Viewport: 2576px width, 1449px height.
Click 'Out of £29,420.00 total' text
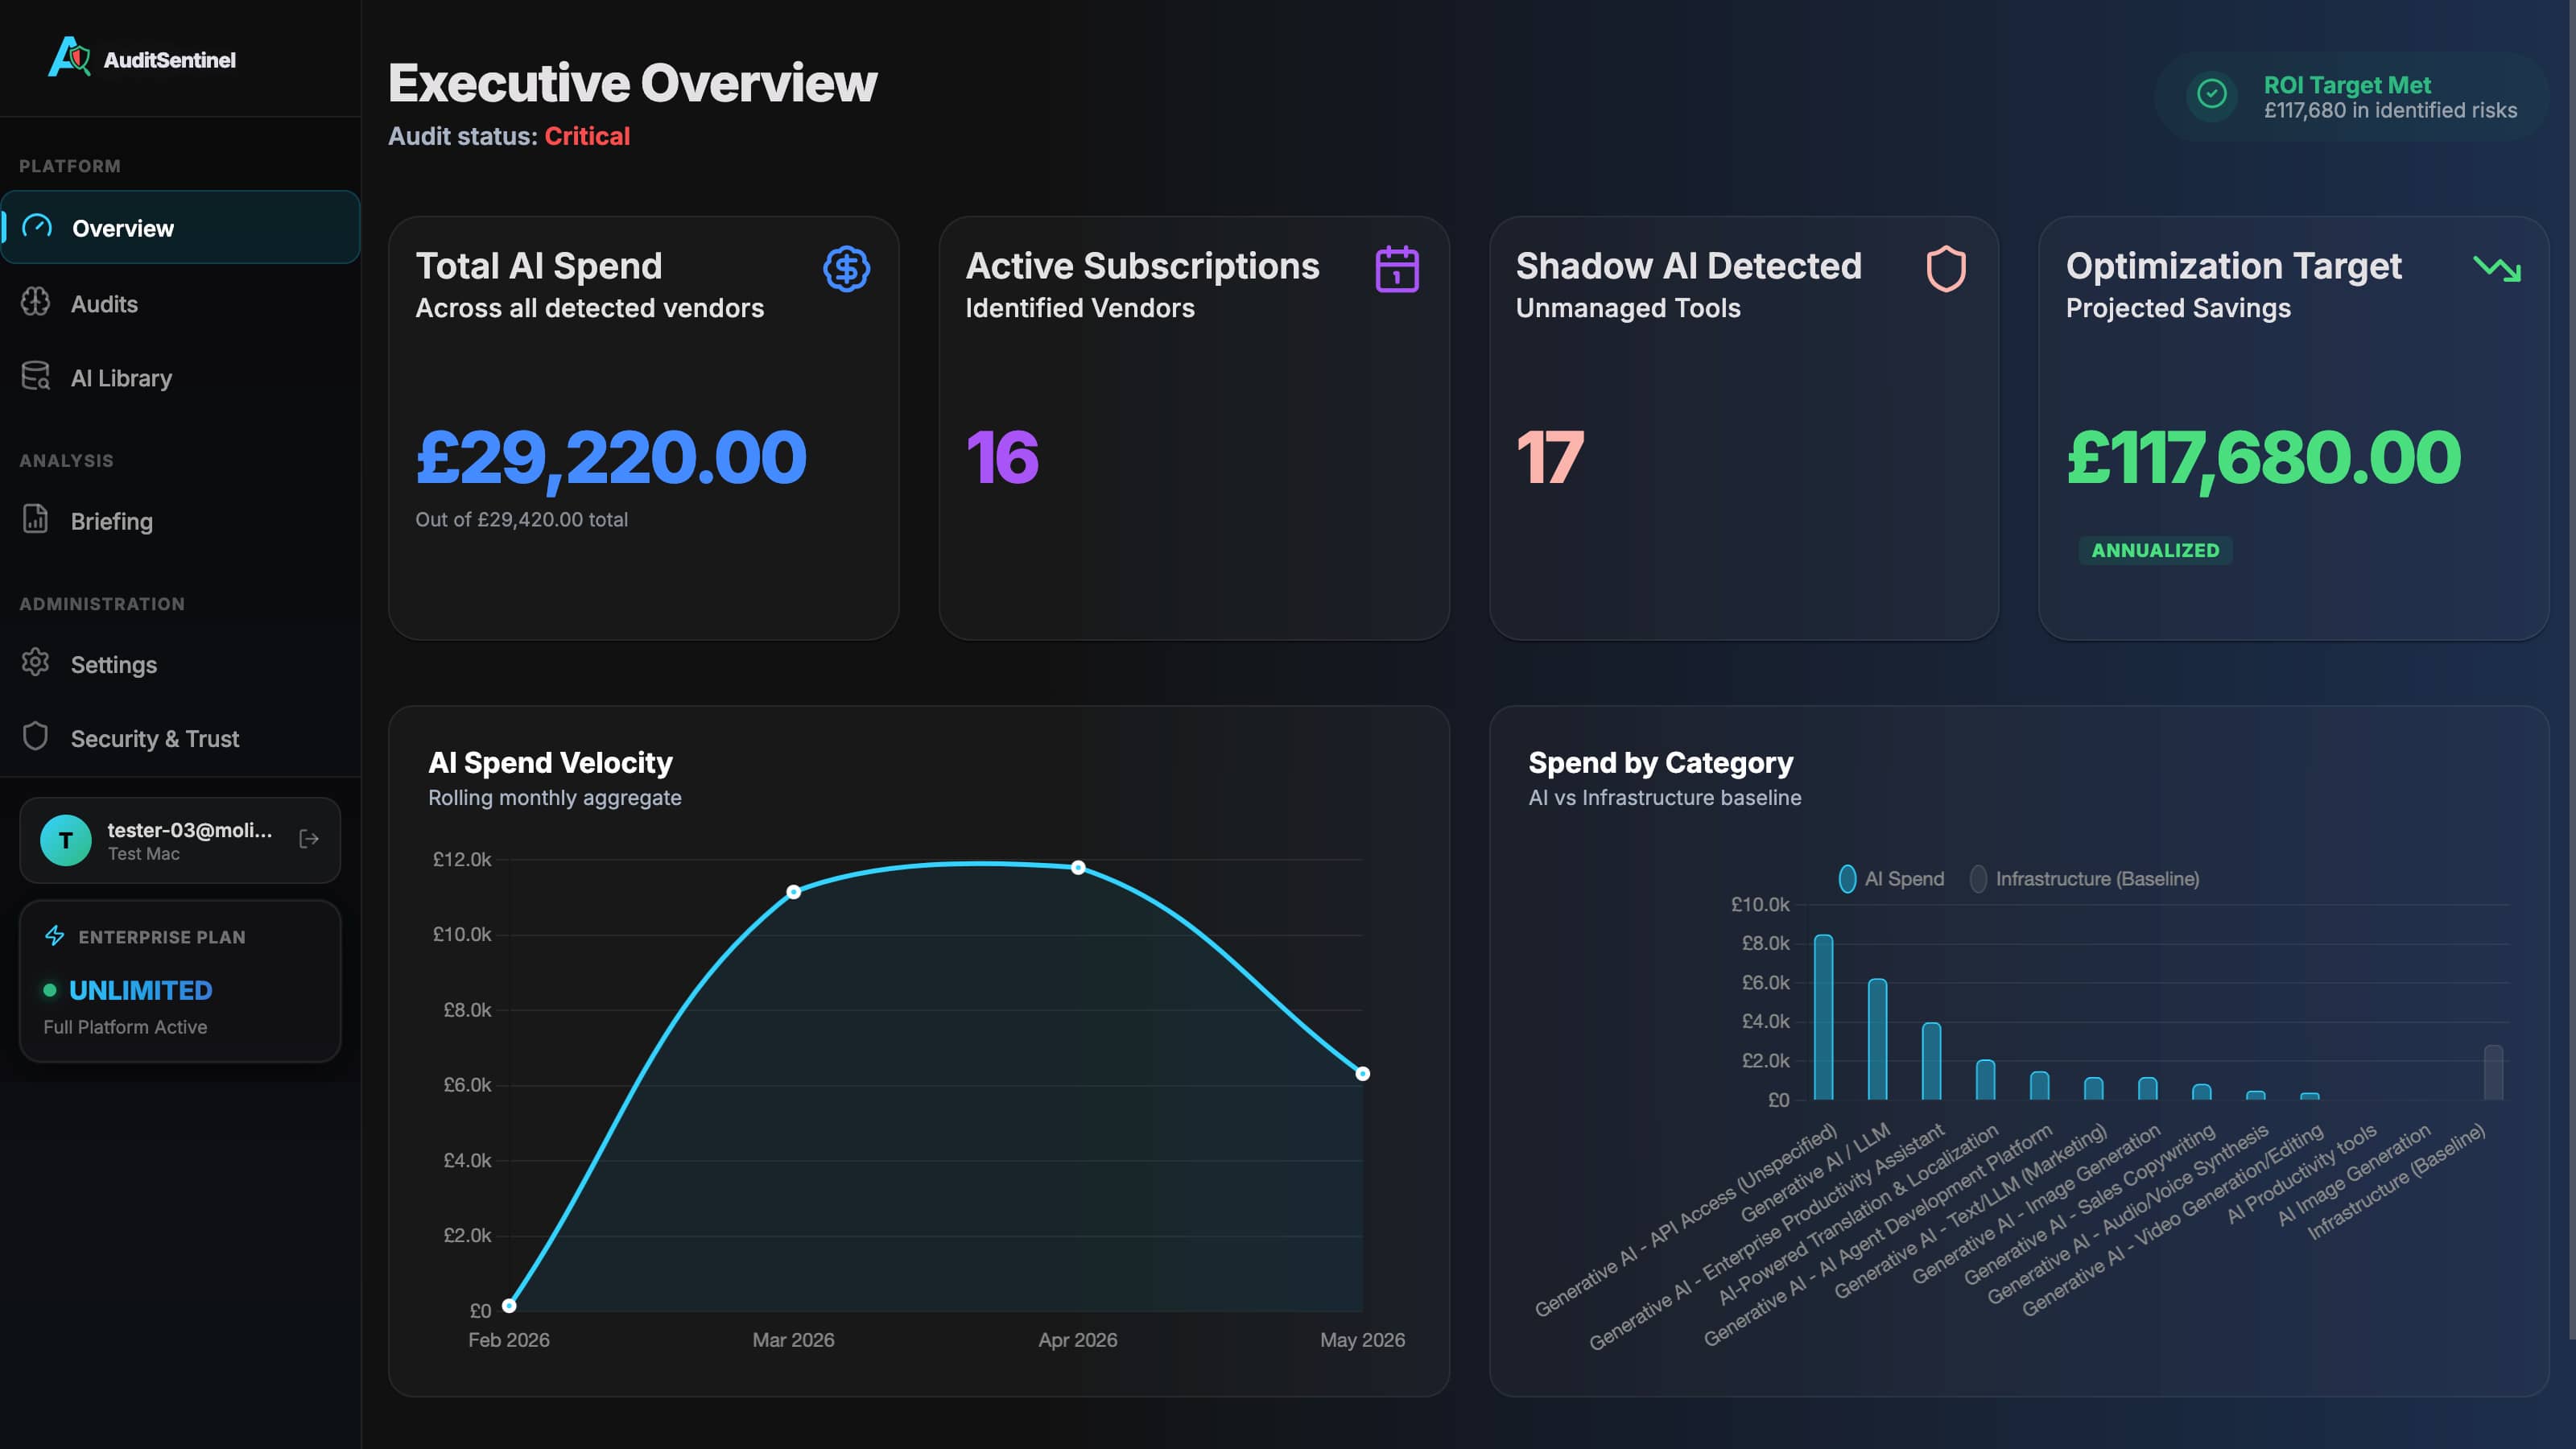[x=522, y=519]
